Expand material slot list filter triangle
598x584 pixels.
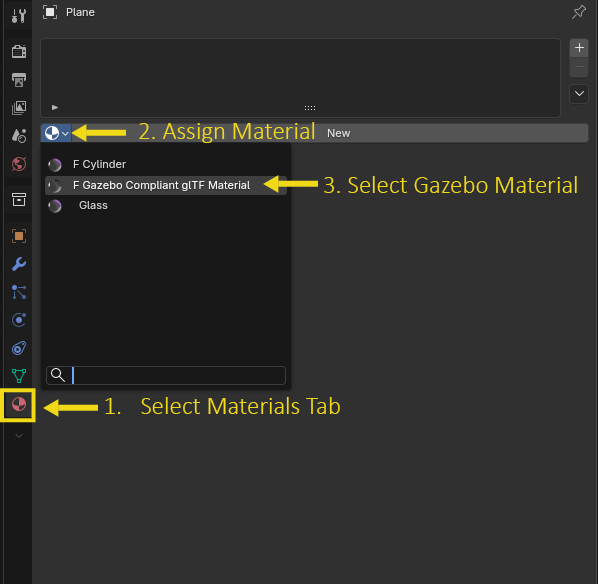click(x=55, y=108)
